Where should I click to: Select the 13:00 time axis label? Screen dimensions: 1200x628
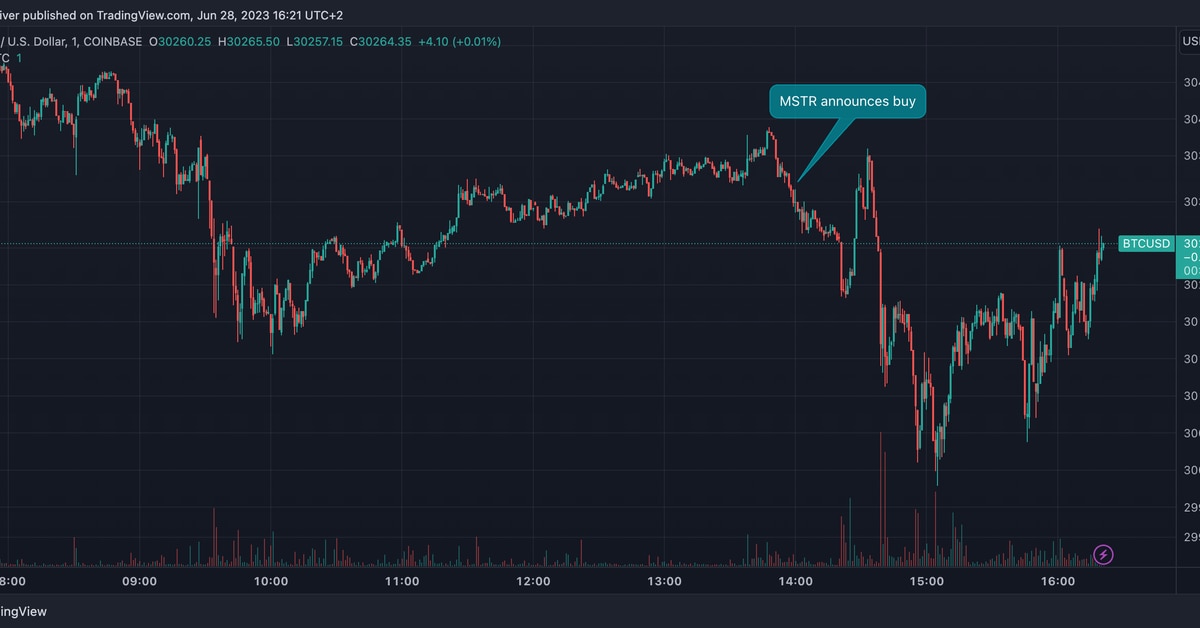665,581
